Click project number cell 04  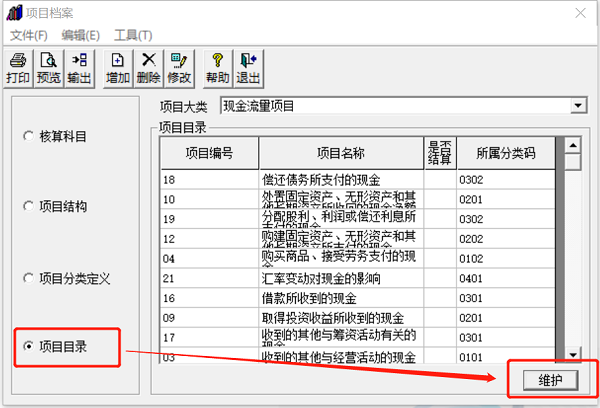coord(210,259)
